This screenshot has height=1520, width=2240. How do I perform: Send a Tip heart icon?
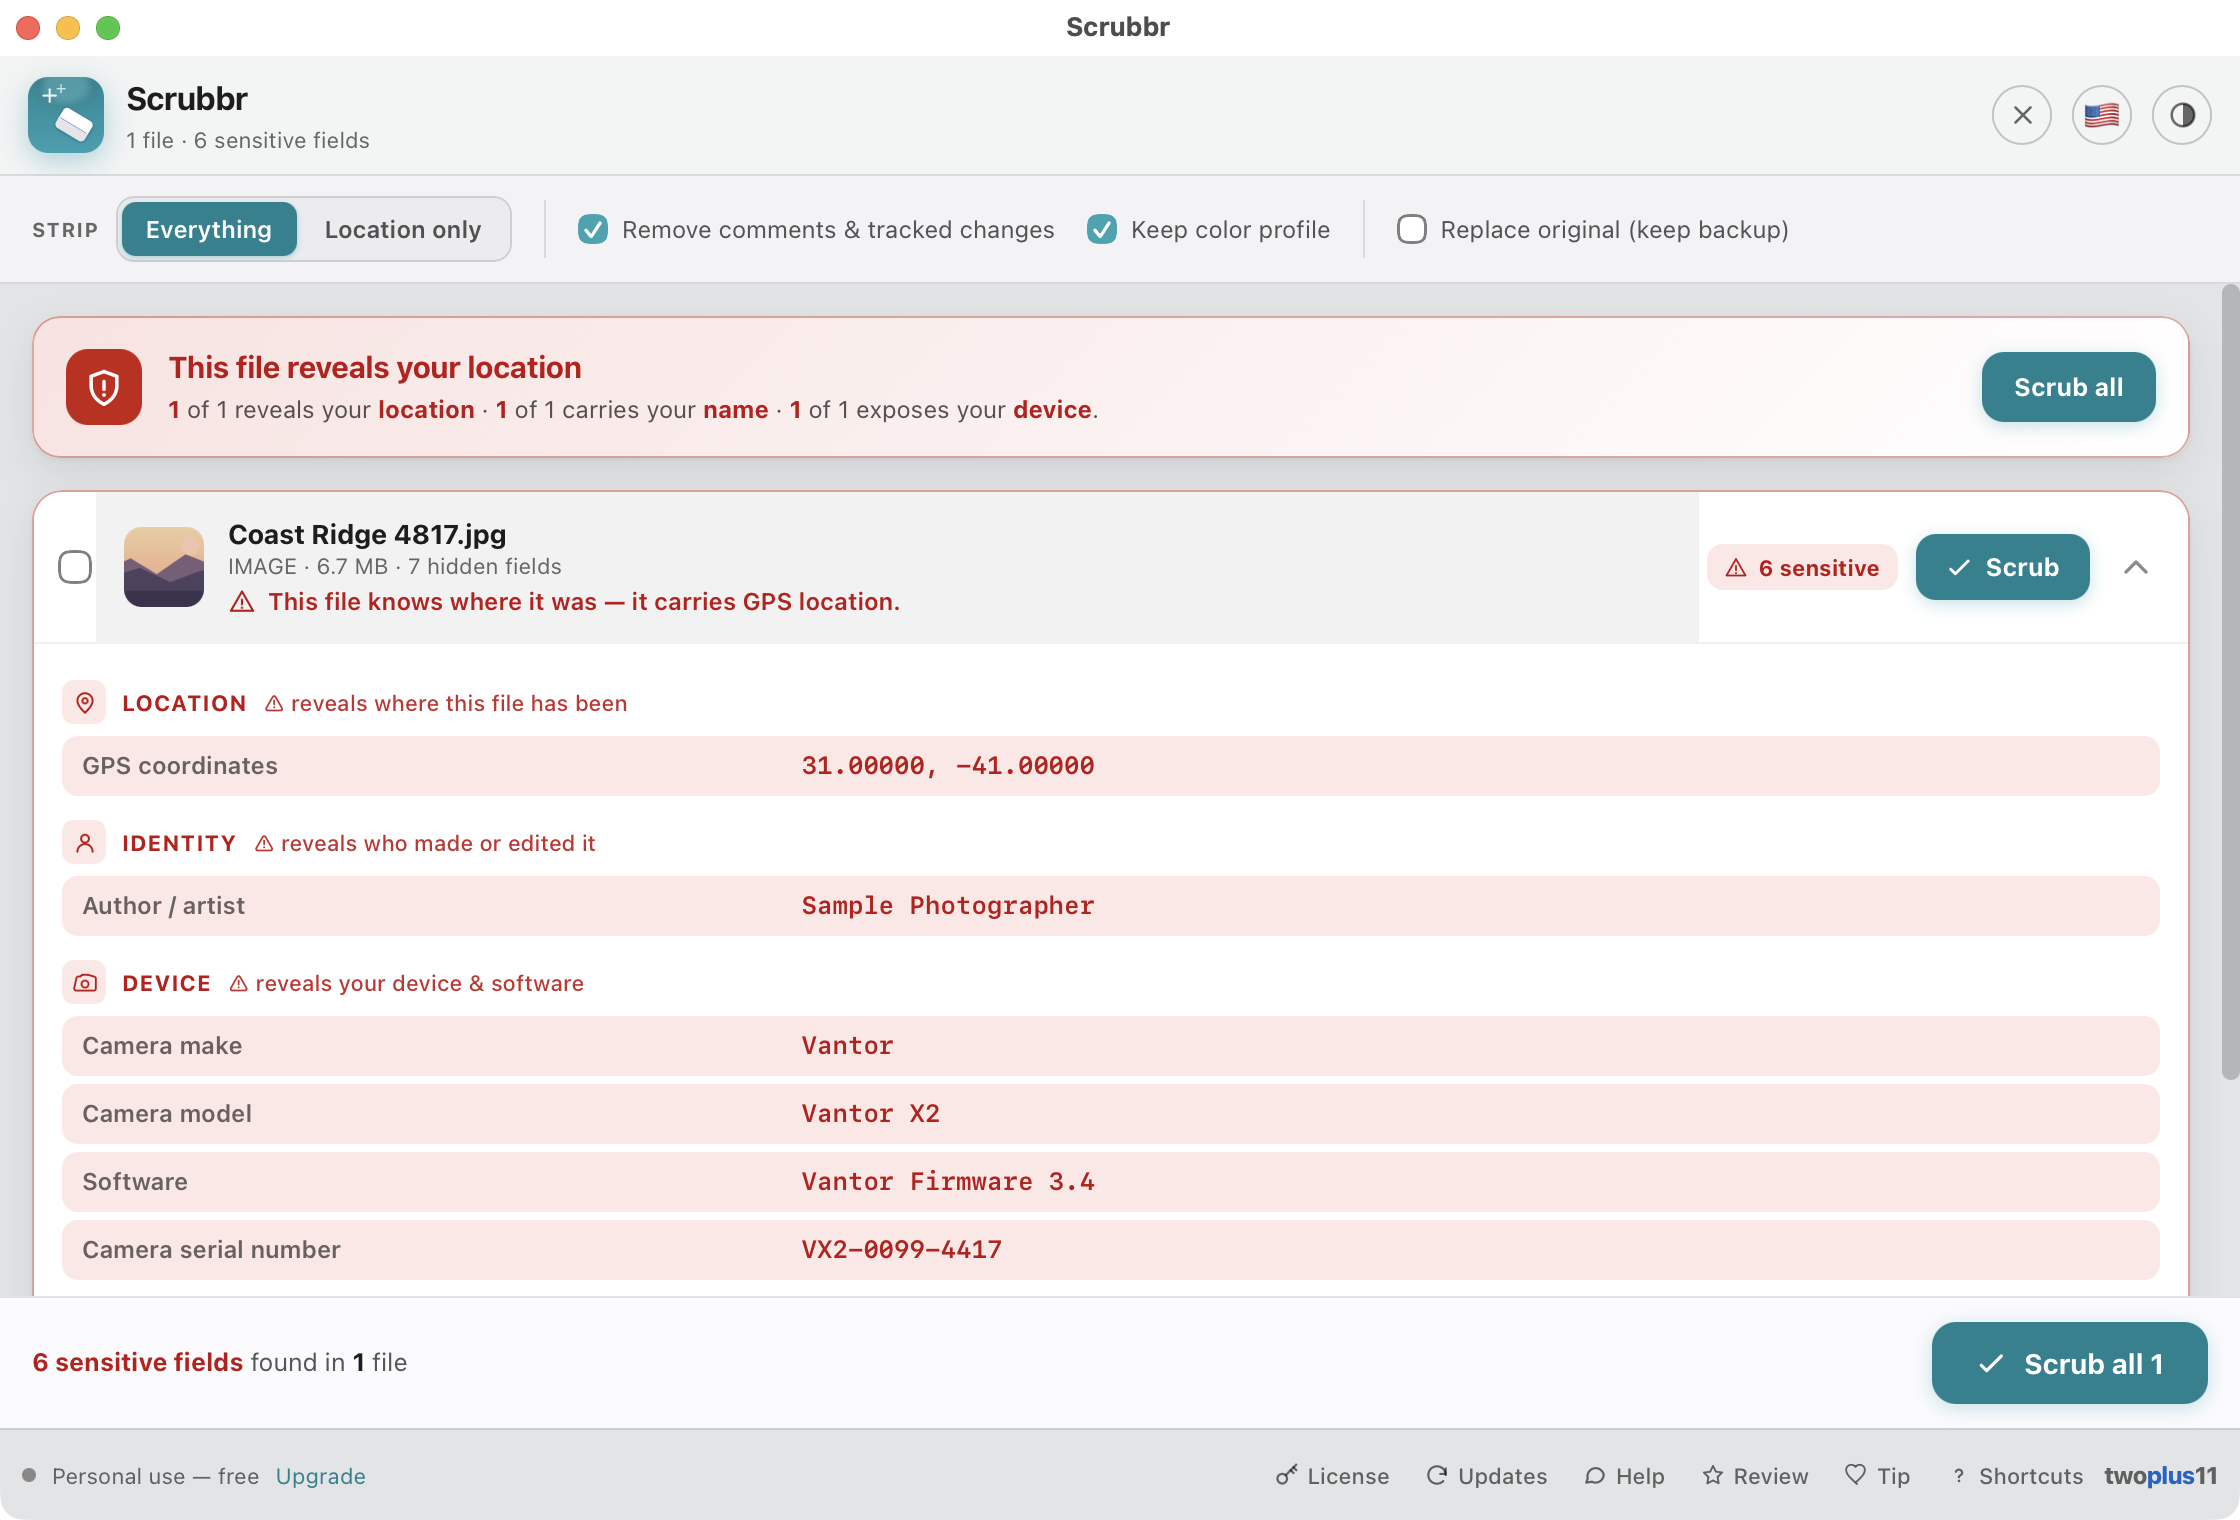point(1856,1475)
